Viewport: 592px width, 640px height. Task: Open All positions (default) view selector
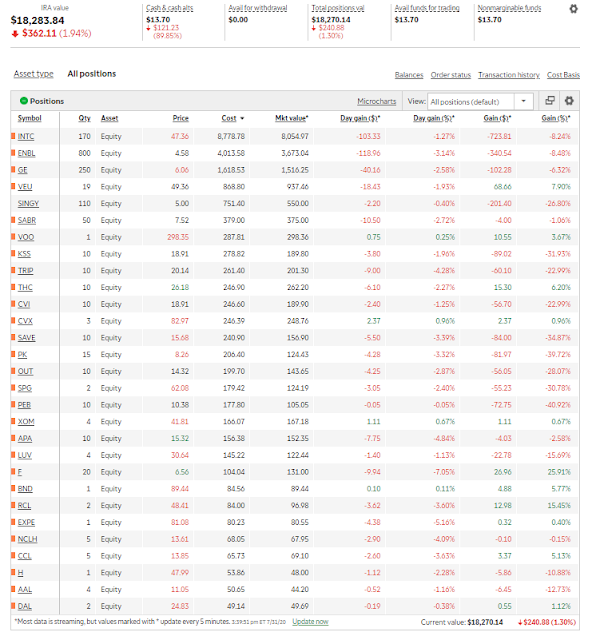tap(480, 102)
